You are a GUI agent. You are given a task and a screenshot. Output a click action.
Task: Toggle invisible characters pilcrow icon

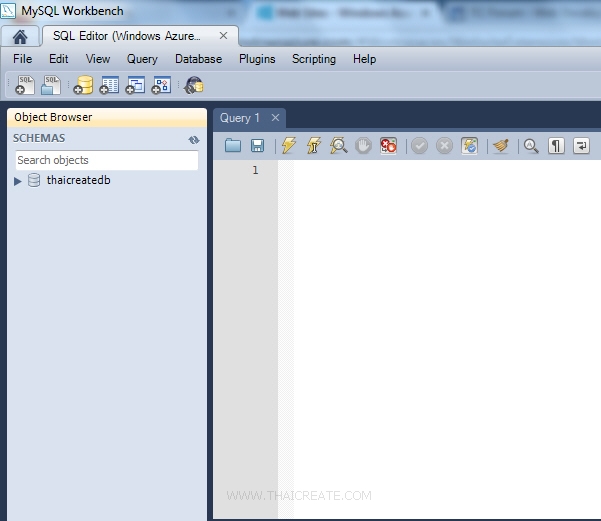[x=556, y=146]
